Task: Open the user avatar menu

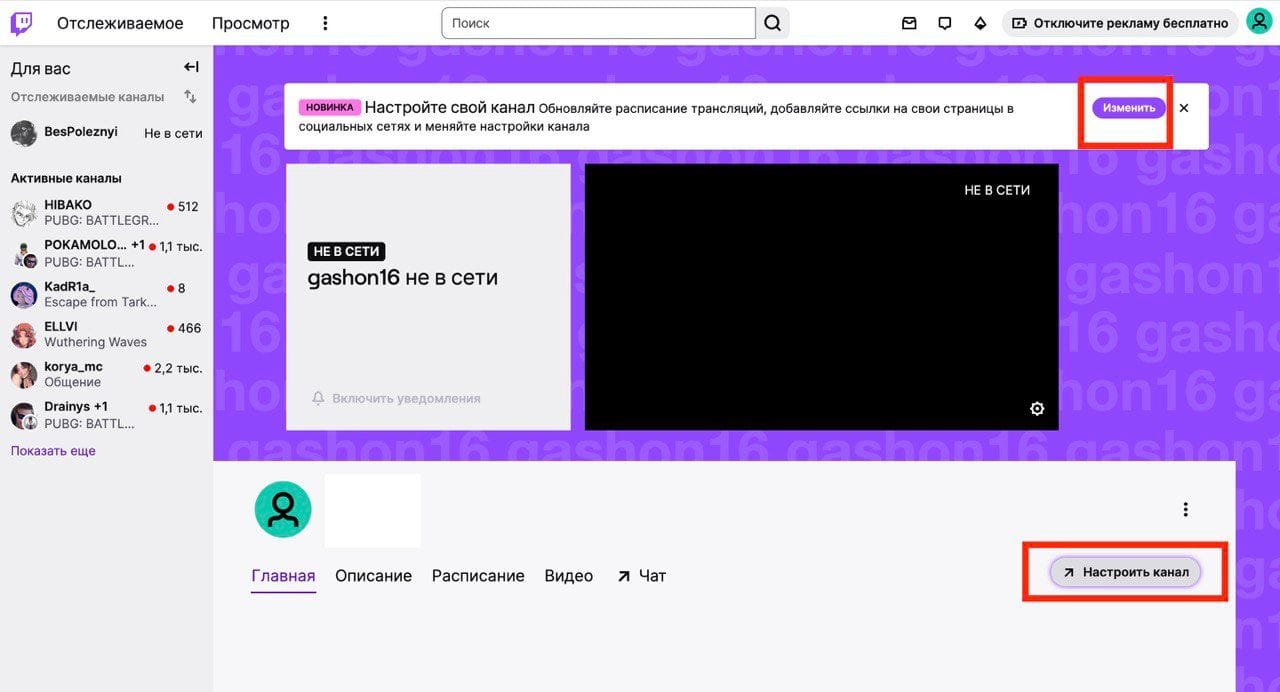Action: pyautogui.click(x=1258, y=22)
